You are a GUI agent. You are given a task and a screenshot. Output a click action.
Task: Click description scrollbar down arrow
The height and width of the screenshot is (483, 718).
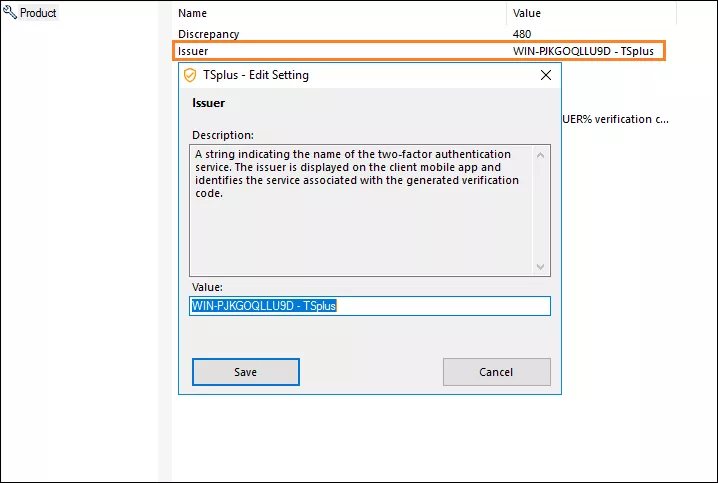(540, 266)
